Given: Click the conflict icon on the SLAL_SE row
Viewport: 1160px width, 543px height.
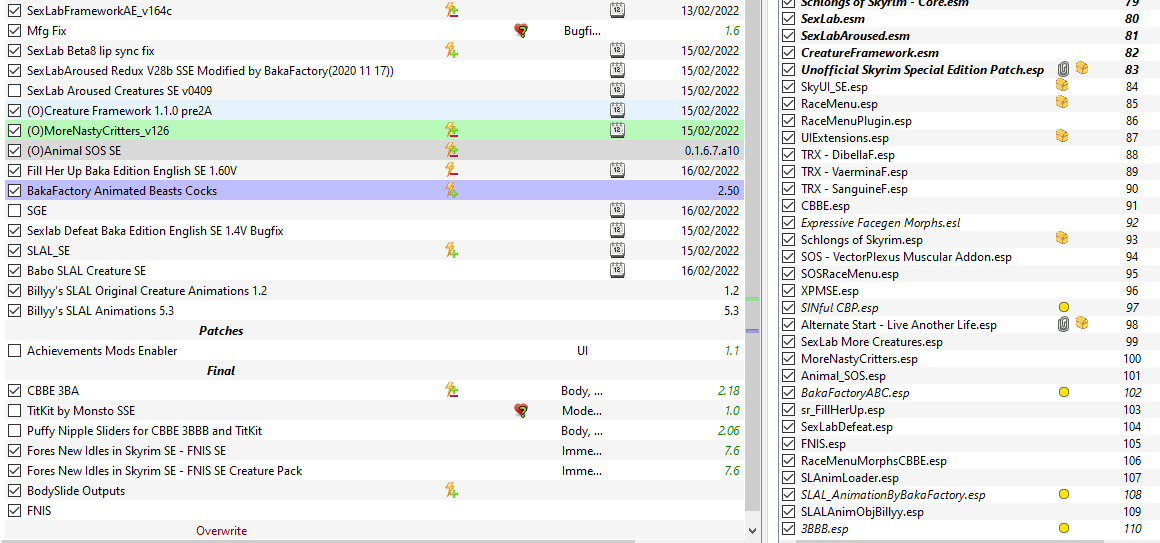Looking at the screenshot, I should click(451, 250).
